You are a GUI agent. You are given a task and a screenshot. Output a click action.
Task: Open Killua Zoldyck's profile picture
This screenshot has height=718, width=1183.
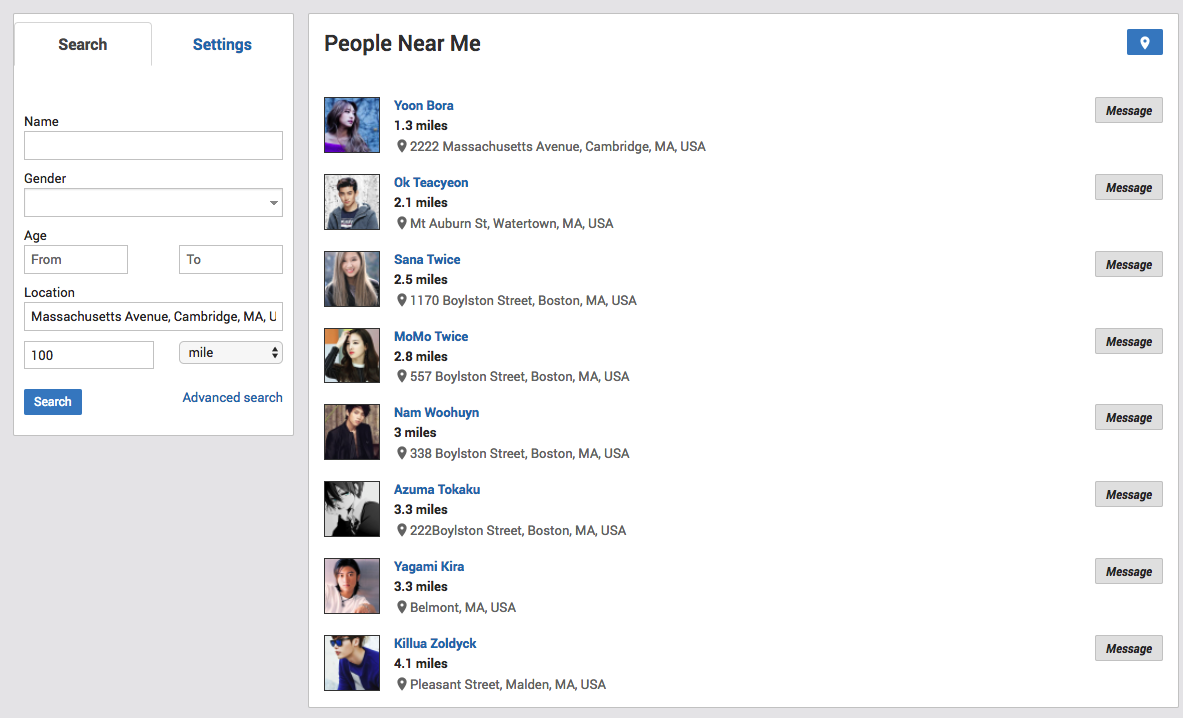point(352,663)
